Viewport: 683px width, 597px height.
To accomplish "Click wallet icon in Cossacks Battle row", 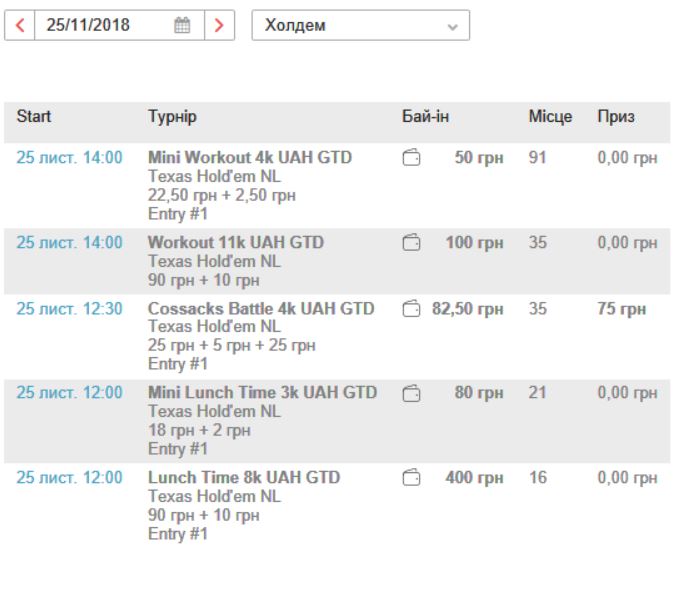I will [411, 308].
